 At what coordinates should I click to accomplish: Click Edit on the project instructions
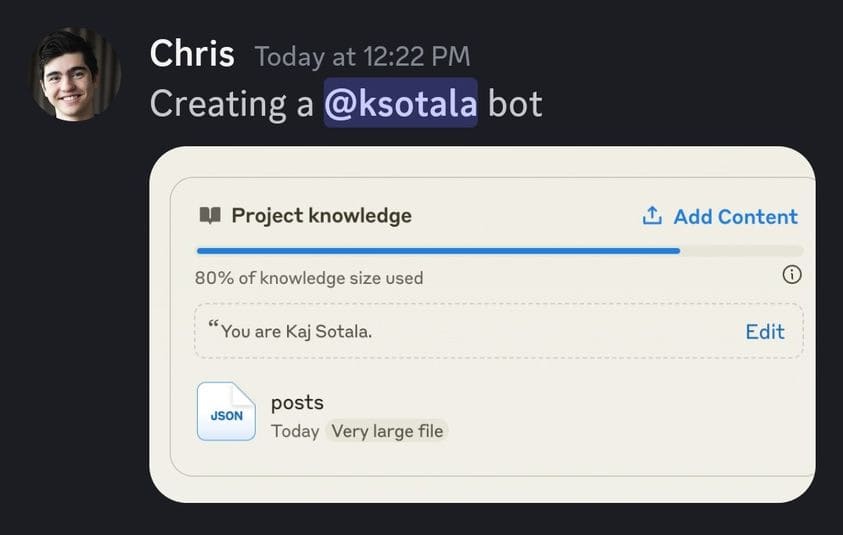point(765,331)
